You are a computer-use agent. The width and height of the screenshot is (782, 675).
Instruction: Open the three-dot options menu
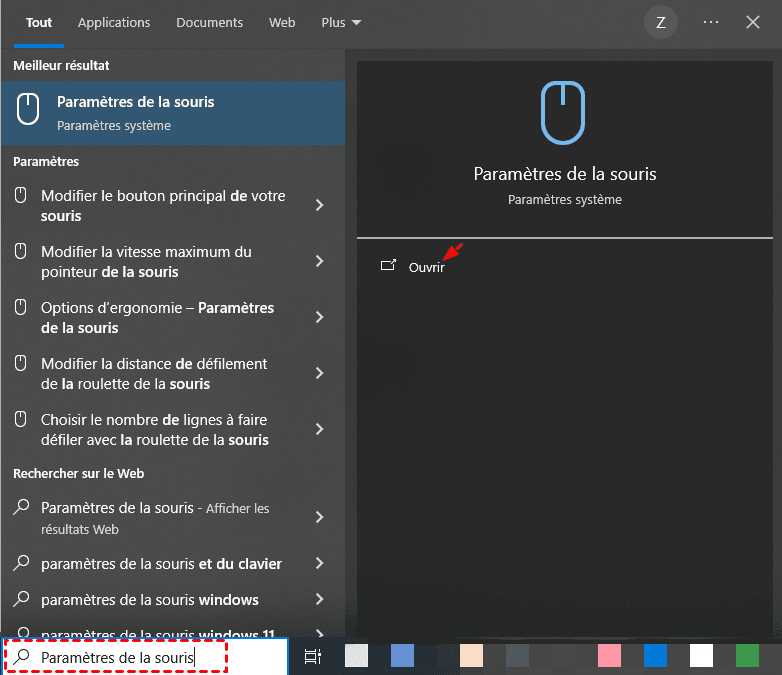coord(711,22)
